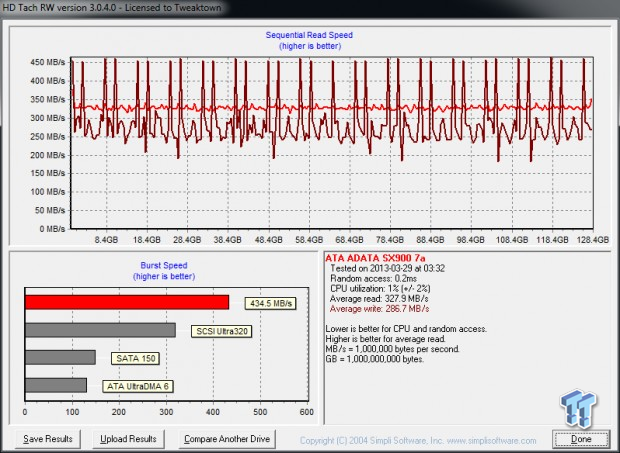Select the gray SATA 150 bar

60,357
